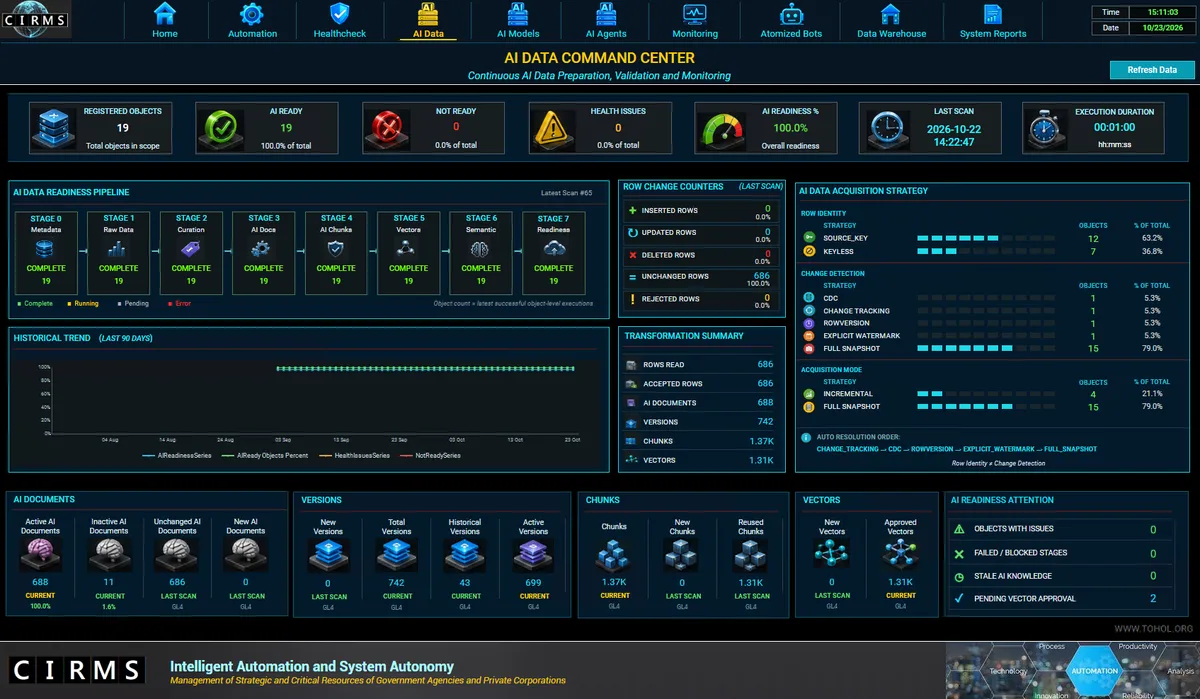Click the Total Versions stack icon
This screenshot has width=1200, height=699.
click(x=396, y=555)
